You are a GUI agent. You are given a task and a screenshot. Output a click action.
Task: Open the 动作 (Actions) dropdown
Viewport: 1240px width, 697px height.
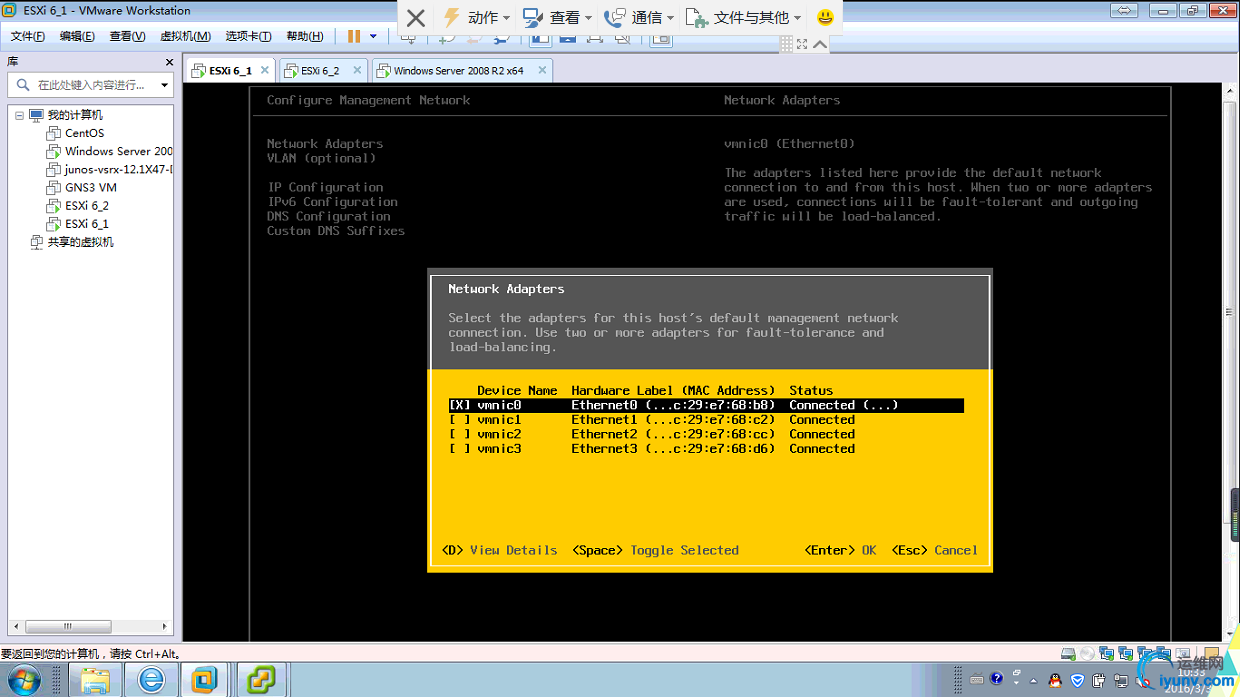tap(476, 18)
